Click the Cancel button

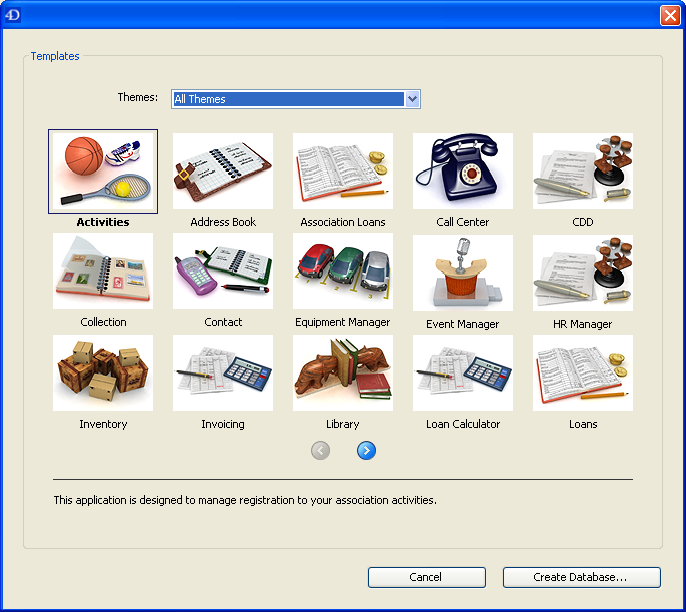426,577
